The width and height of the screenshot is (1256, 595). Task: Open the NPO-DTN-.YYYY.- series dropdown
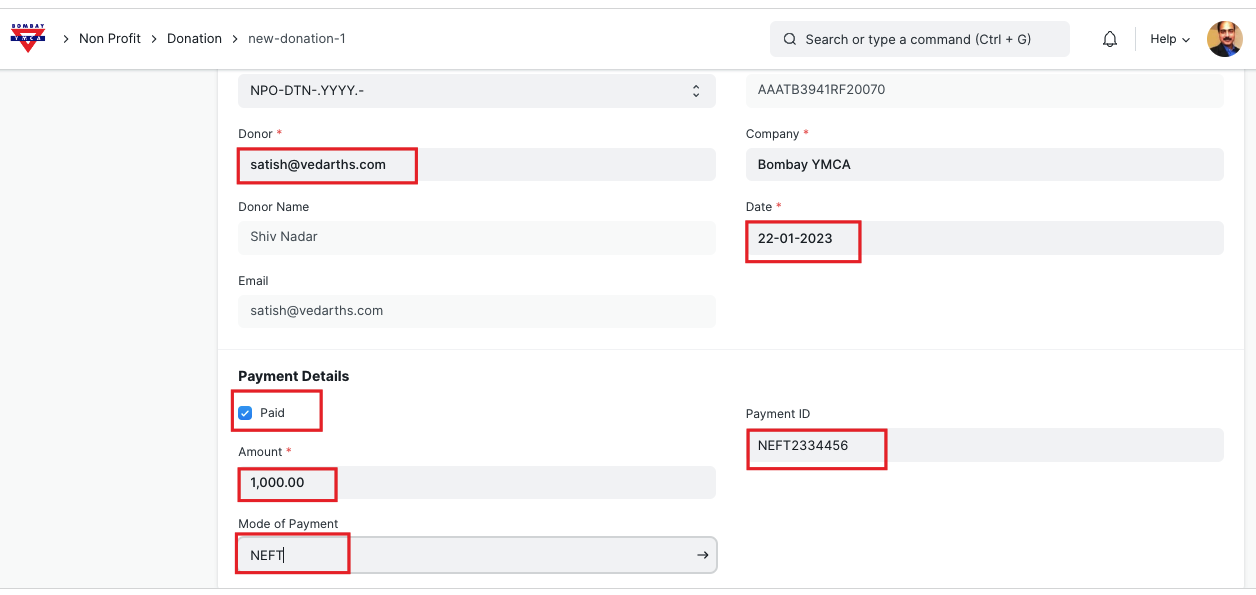click(476, 91)
